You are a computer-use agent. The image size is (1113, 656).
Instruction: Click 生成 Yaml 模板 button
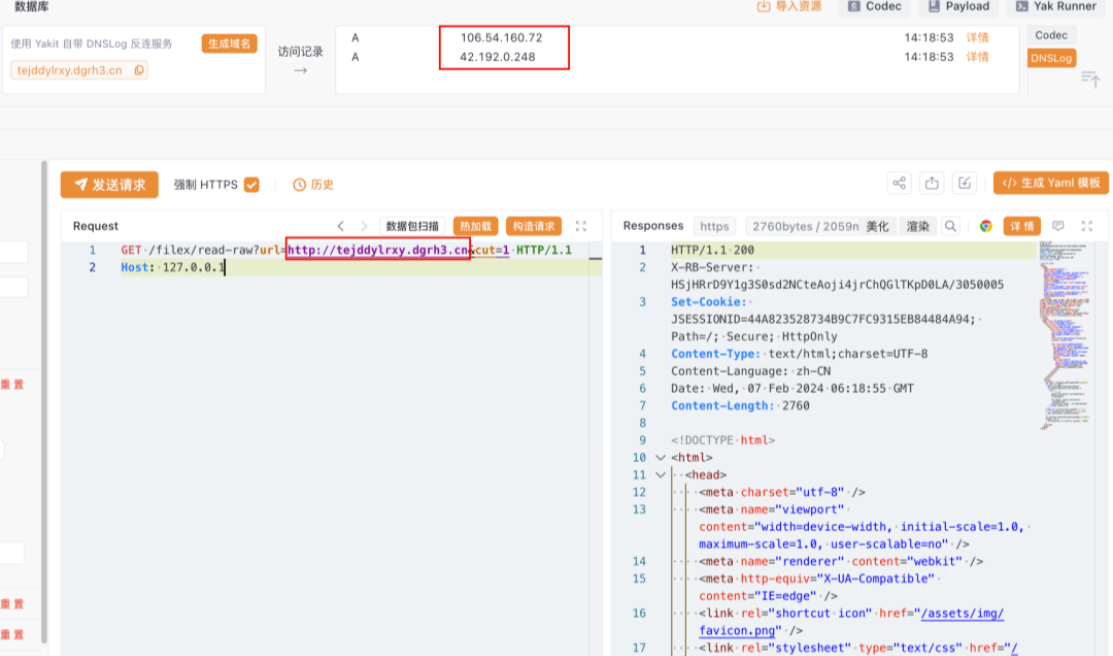pyautogui.click(x=1051, y=183)
